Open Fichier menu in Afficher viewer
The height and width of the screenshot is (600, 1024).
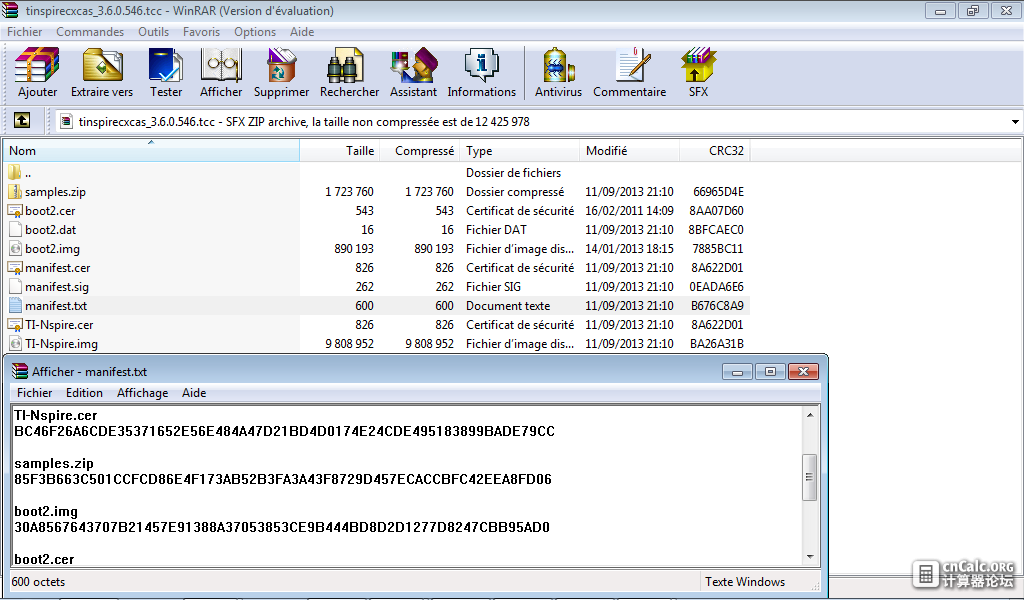[35, 392]
